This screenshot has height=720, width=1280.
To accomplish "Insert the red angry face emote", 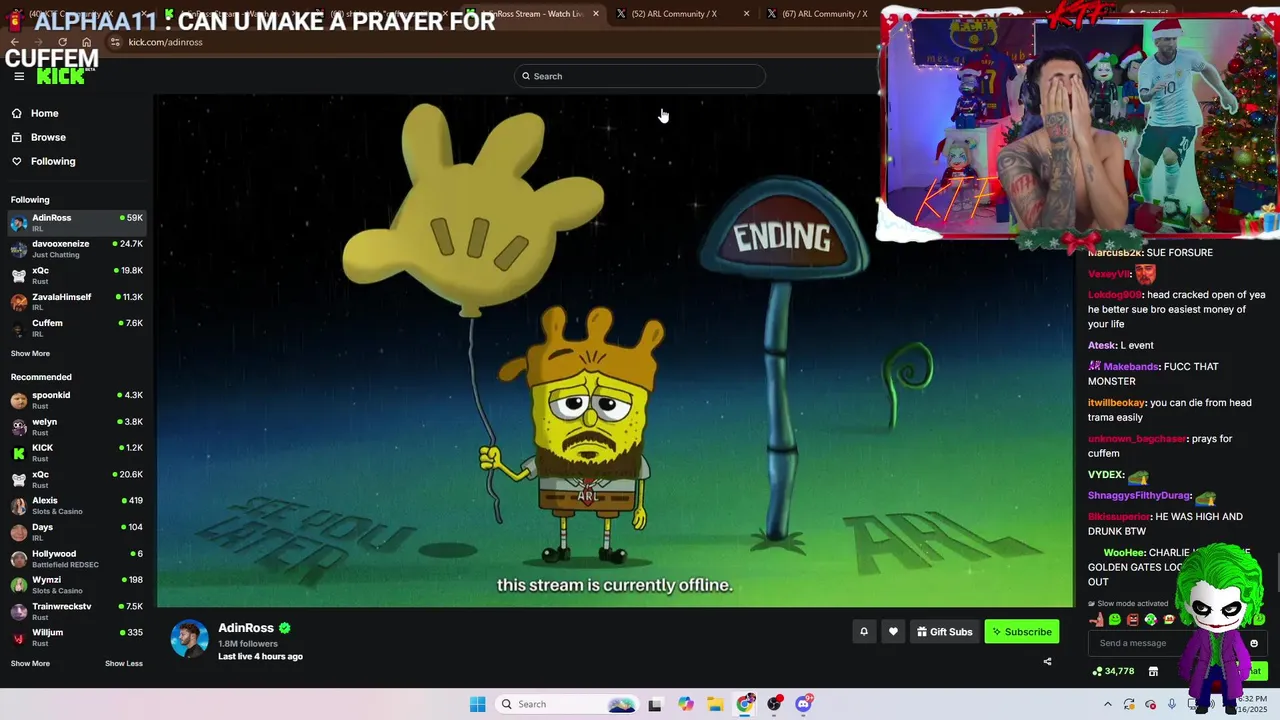I will click(x=1132, y=619).
